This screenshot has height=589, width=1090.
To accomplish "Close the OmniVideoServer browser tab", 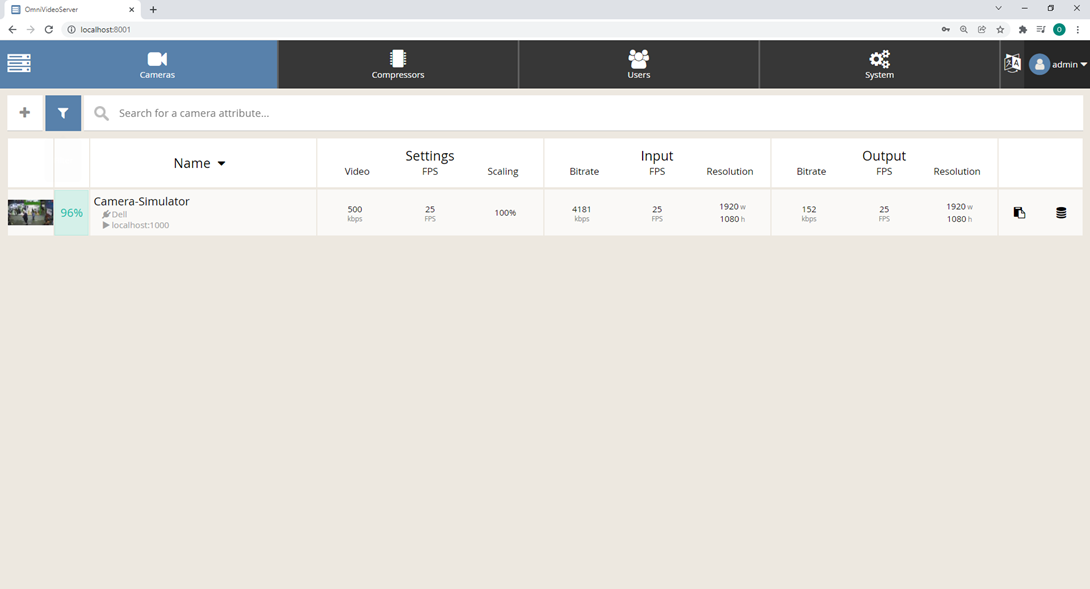I will pos(131,10).
